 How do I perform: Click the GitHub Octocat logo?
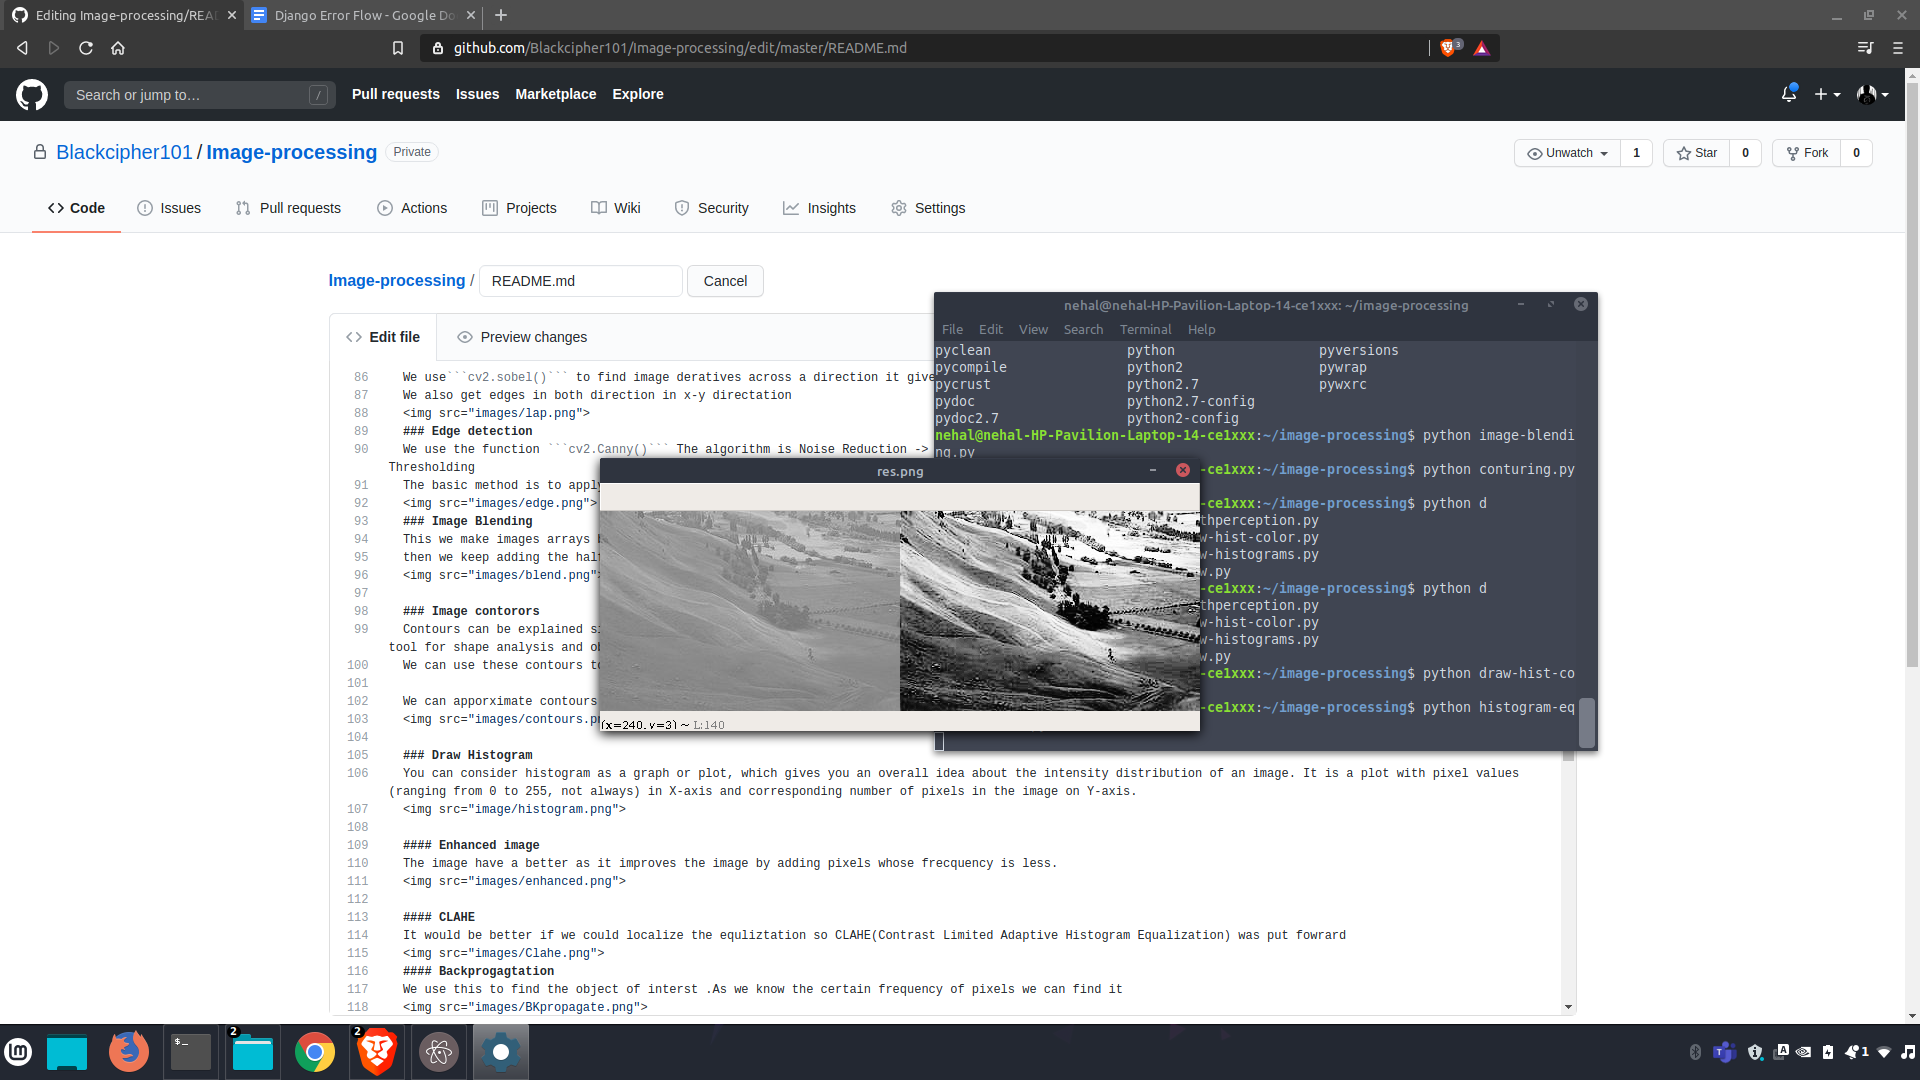point(32,95)
